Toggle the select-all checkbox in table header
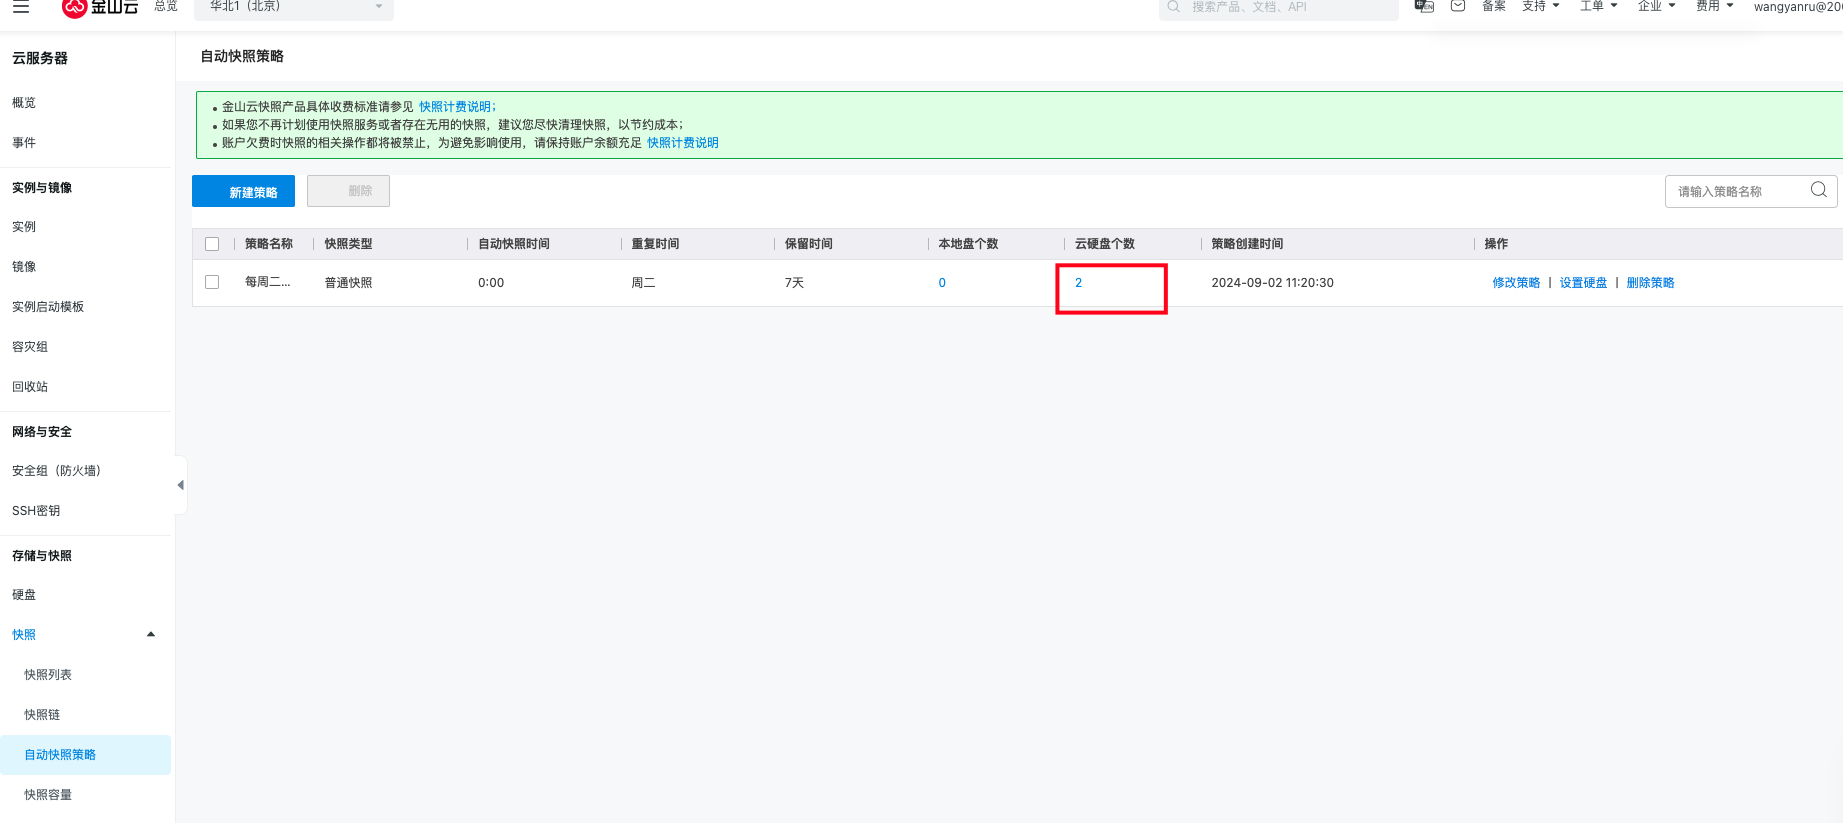1843x823 pixels. click(212, 244)
